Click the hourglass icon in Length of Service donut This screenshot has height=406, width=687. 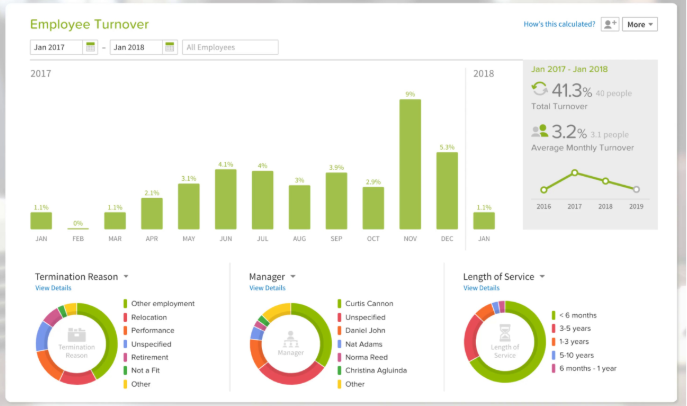click(505, 332)
